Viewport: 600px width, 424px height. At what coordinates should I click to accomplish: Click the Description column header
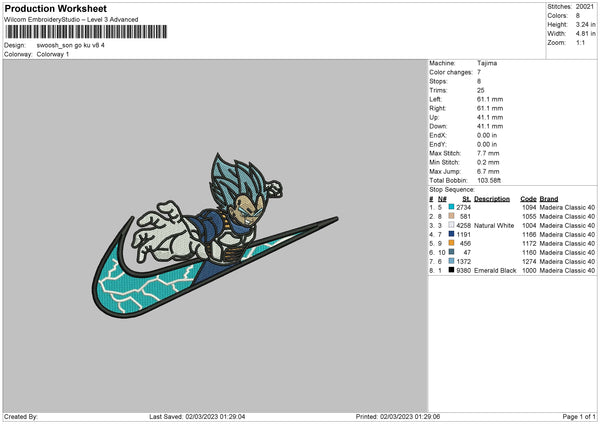(492, 199)
